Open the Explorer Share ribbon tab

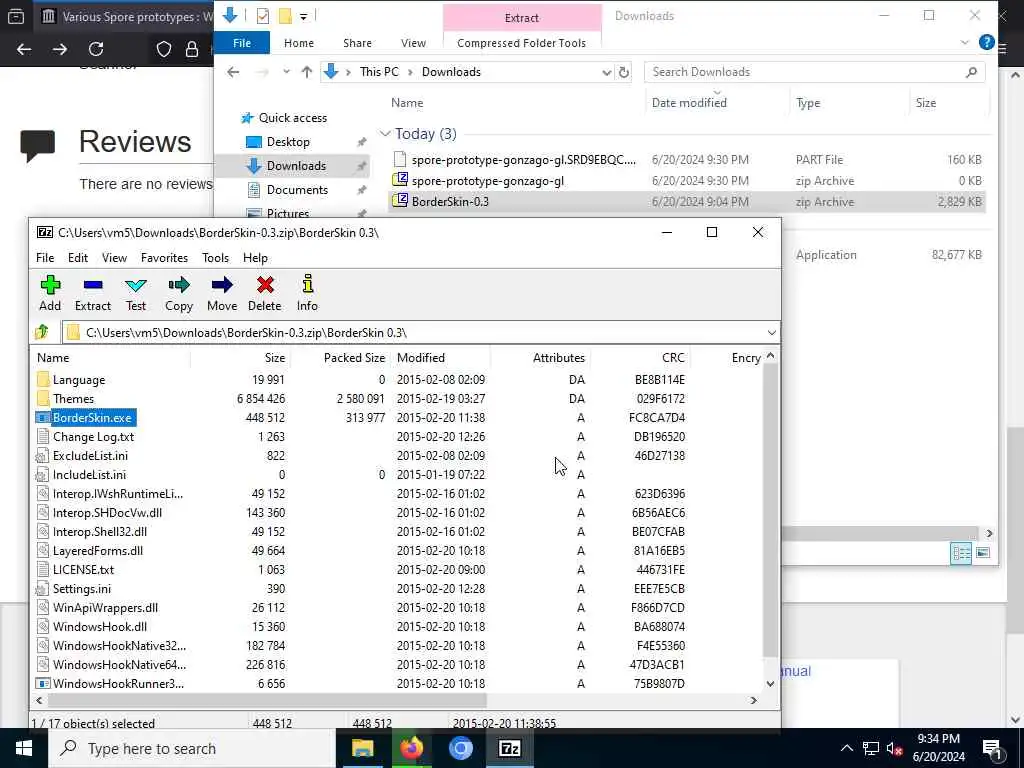pos(357,43)
